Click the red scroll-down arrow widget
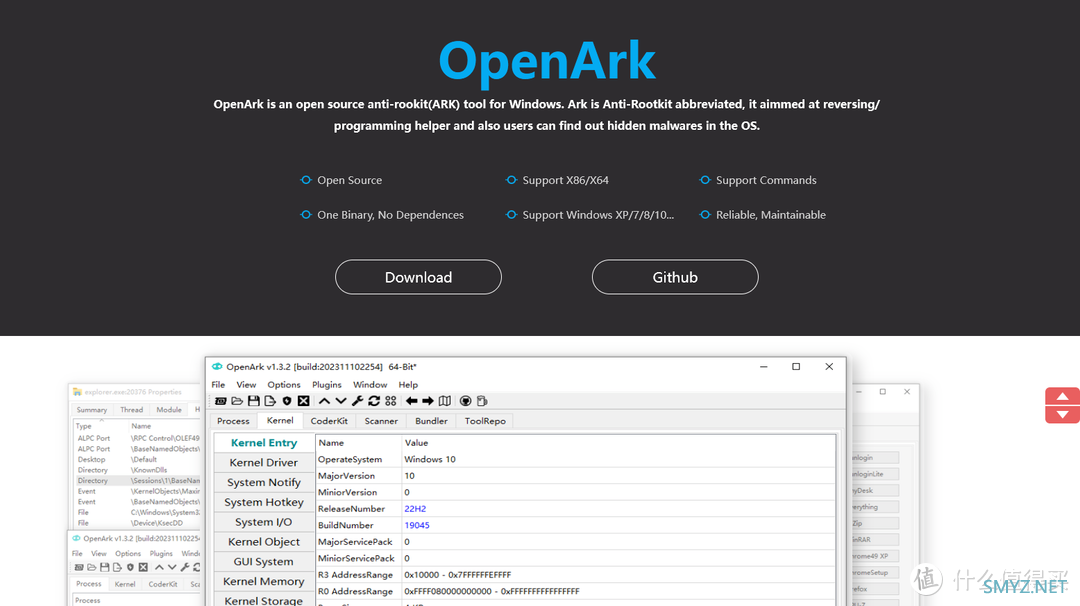The image size is (1080, 606). (1063, 415)
